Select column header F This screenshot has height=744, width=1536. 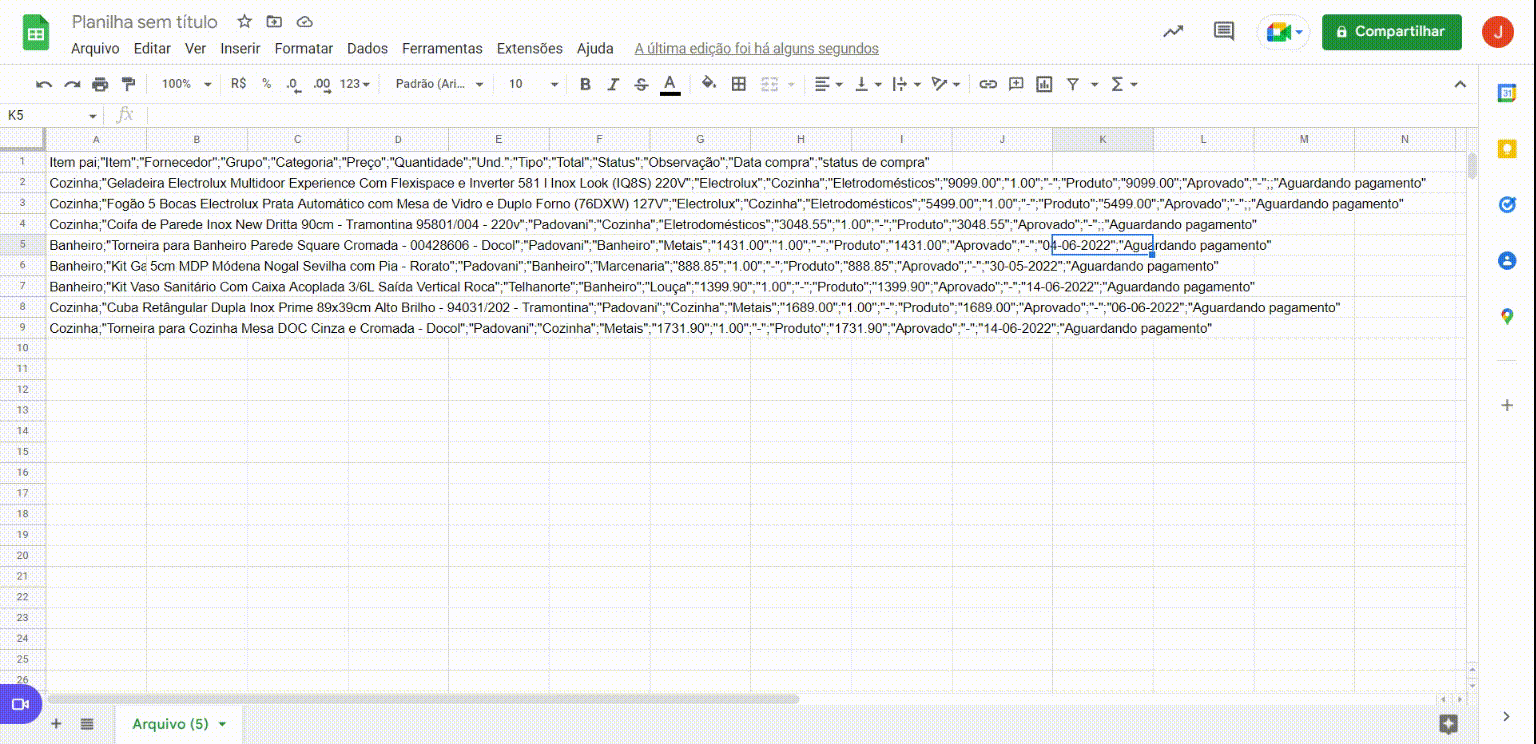point(599,139)
